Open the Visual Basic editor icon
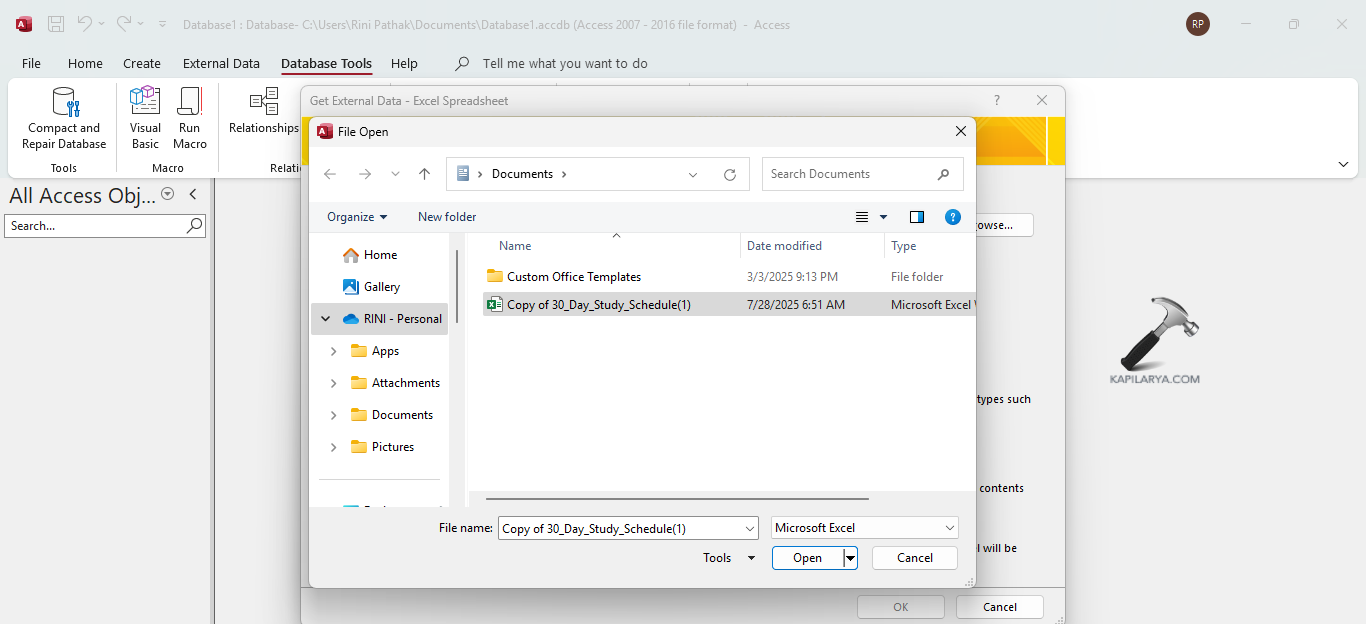The width and height of the screenshot is (1366, 624). 145,102
